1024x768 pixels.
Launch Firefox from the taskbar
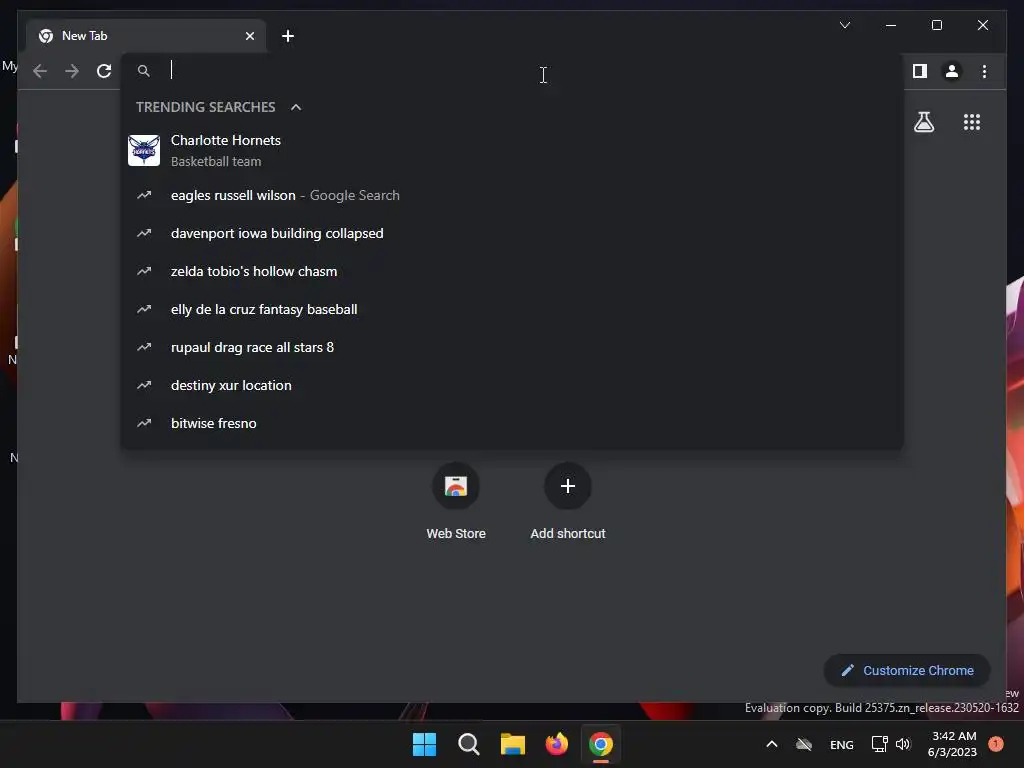pos(556,744)
